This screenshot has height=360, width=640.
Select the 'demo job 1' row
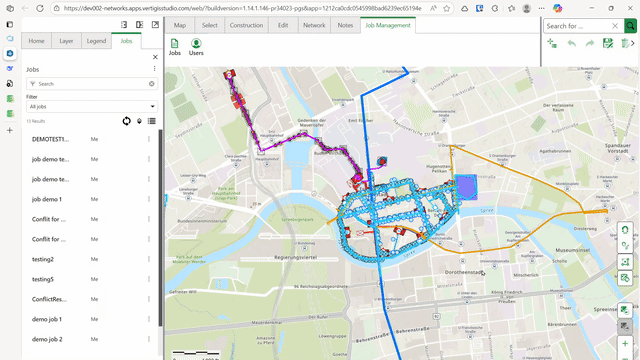[x=90, y=319]
